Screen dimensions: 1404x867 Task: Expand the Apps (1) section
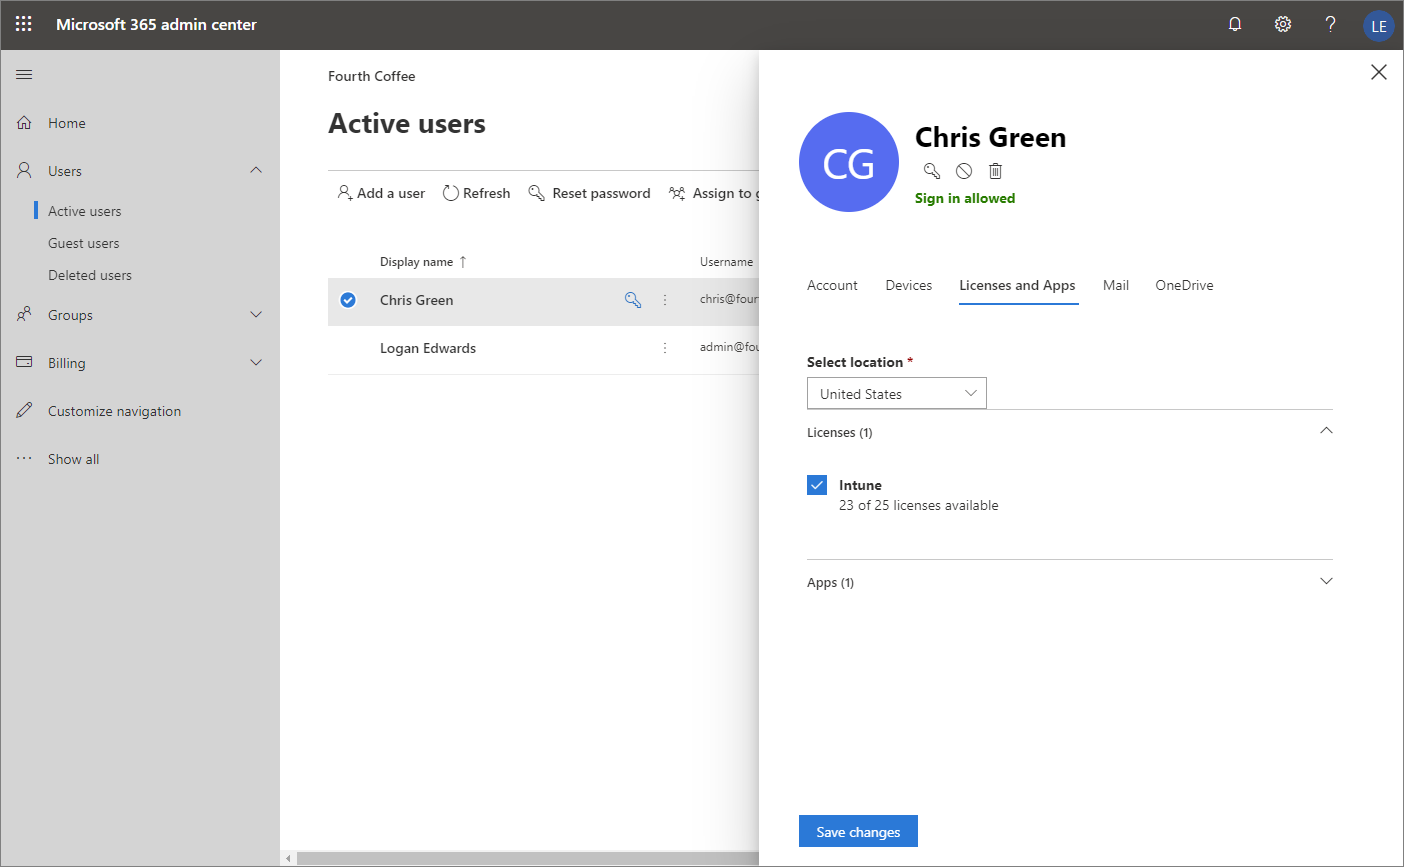1326,581
